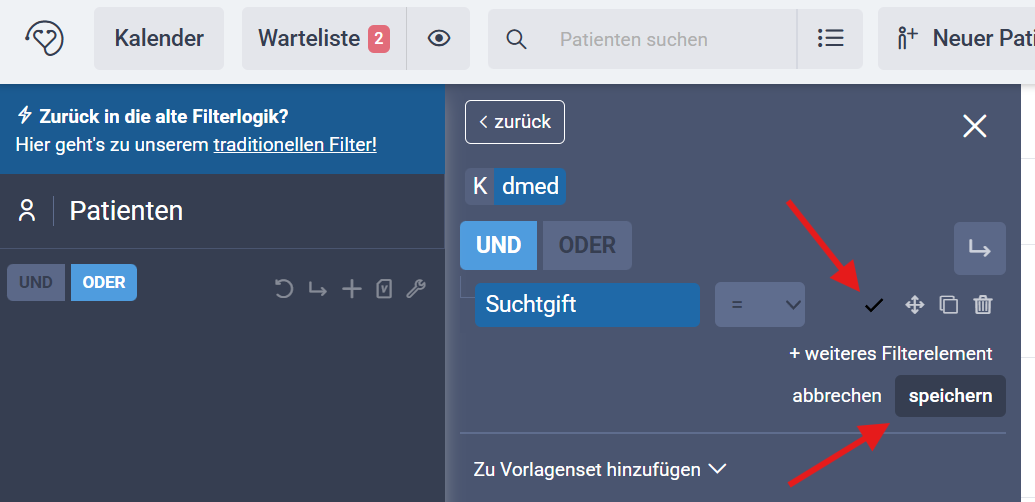Follow the "traditionellen Filter!" link
Screen dimensions: 1035x502
tap(295, 145)
